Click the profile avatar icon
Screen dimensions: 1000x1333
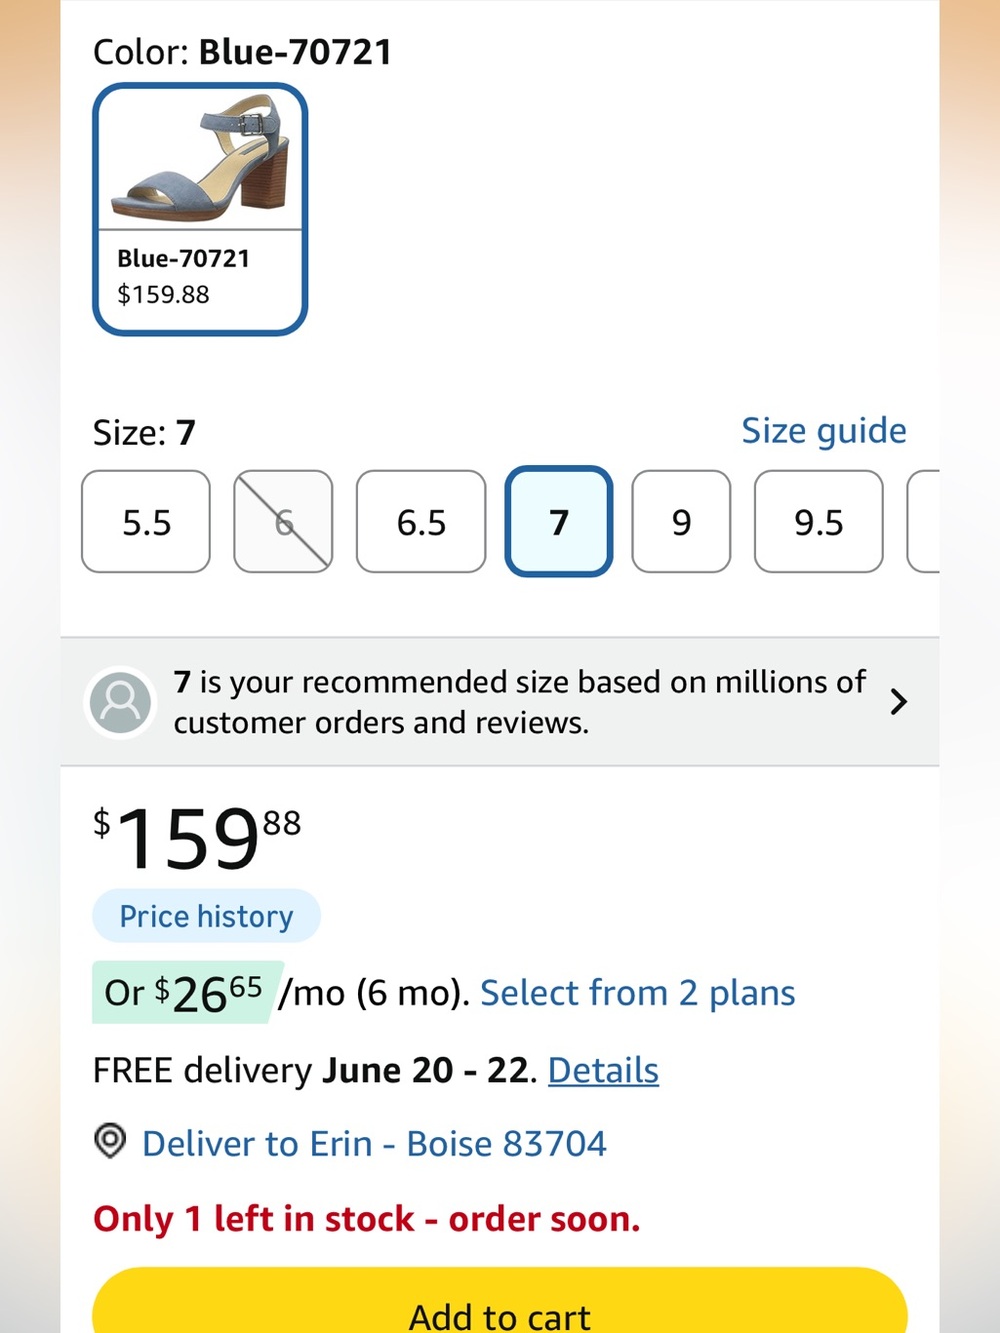tap(121, 702)
